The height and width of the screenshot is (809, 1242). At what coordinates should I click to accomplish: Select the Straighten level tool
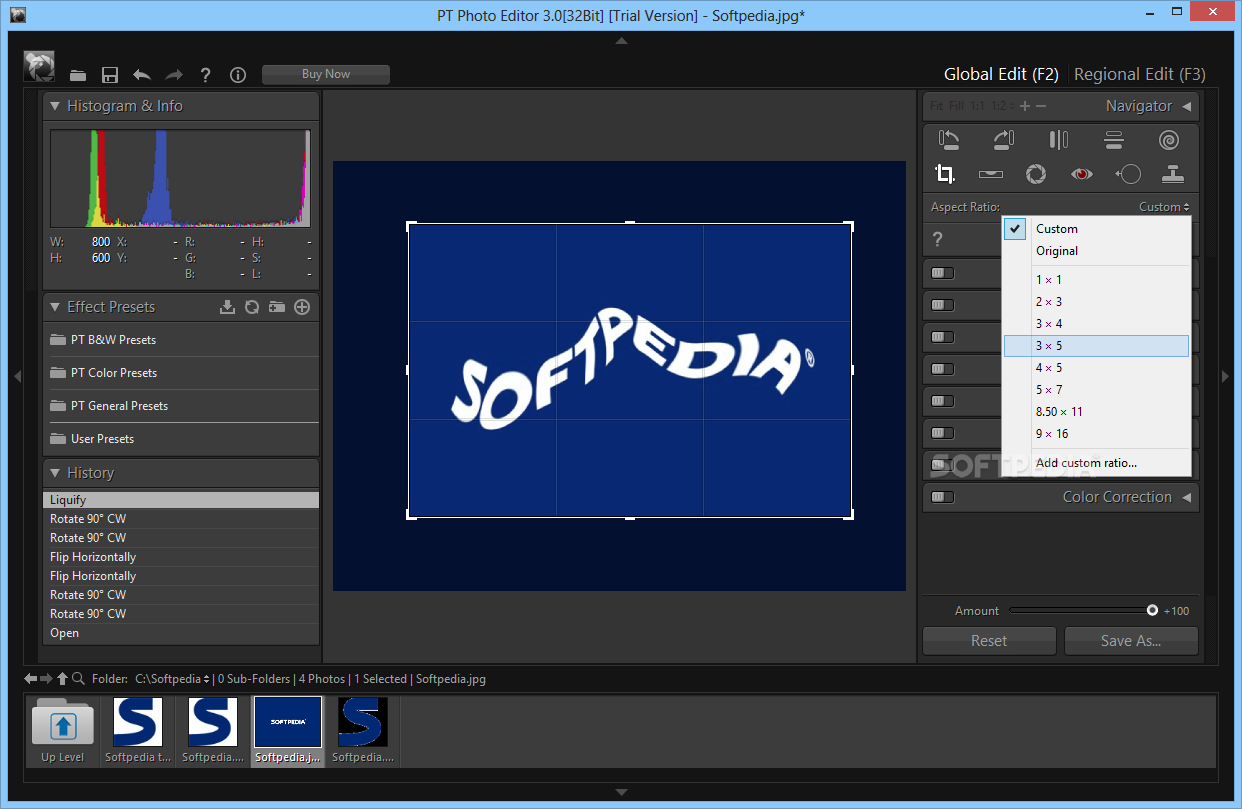click(991, 174)
